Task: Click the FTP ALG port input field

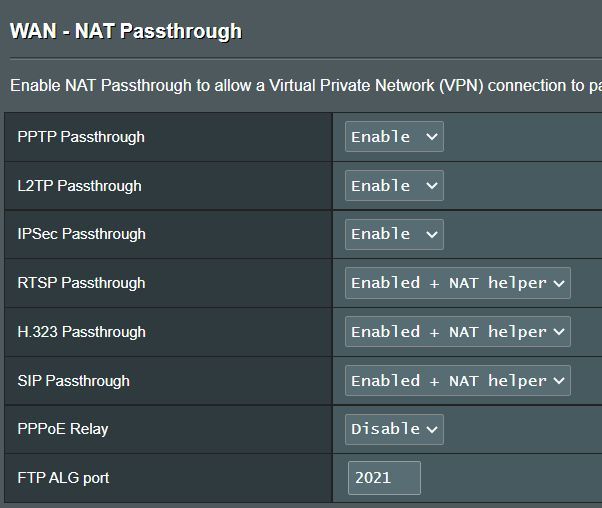Action: point(384,478)
